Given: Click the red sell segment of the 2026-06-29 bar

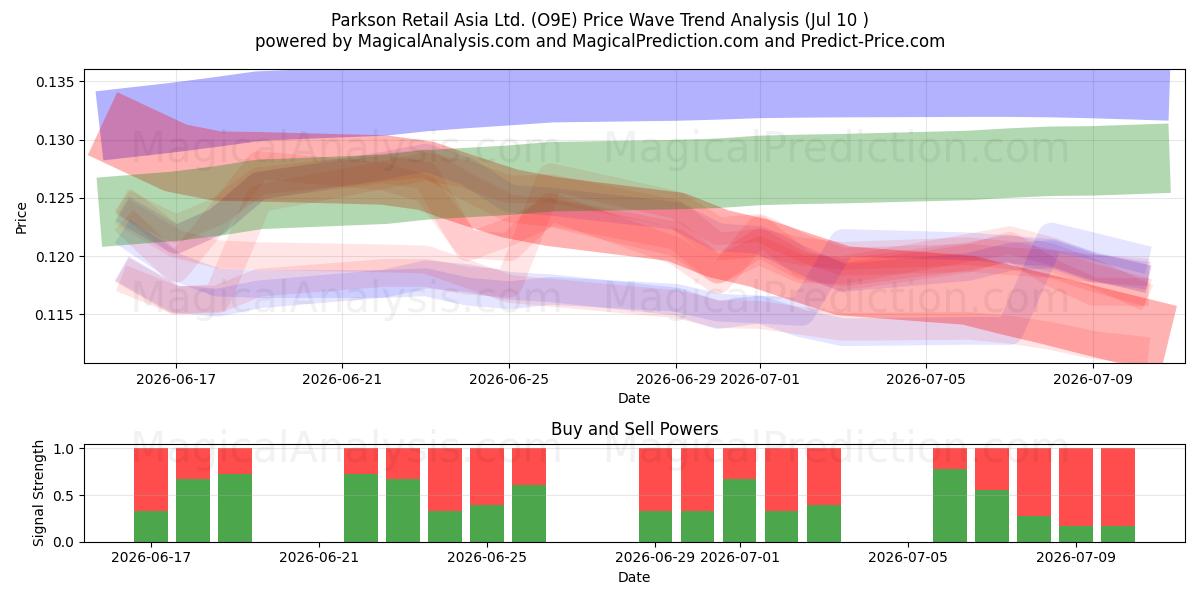Looking at the screenshot, I should coord(655,480).
